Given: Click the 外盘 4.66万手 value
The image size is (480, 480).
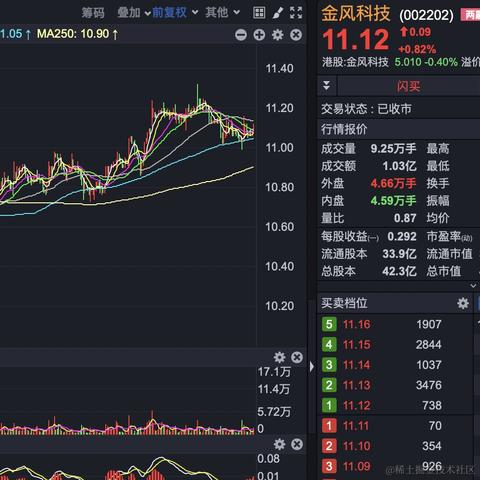Looking at the screenshot, I should coord(394,183).
